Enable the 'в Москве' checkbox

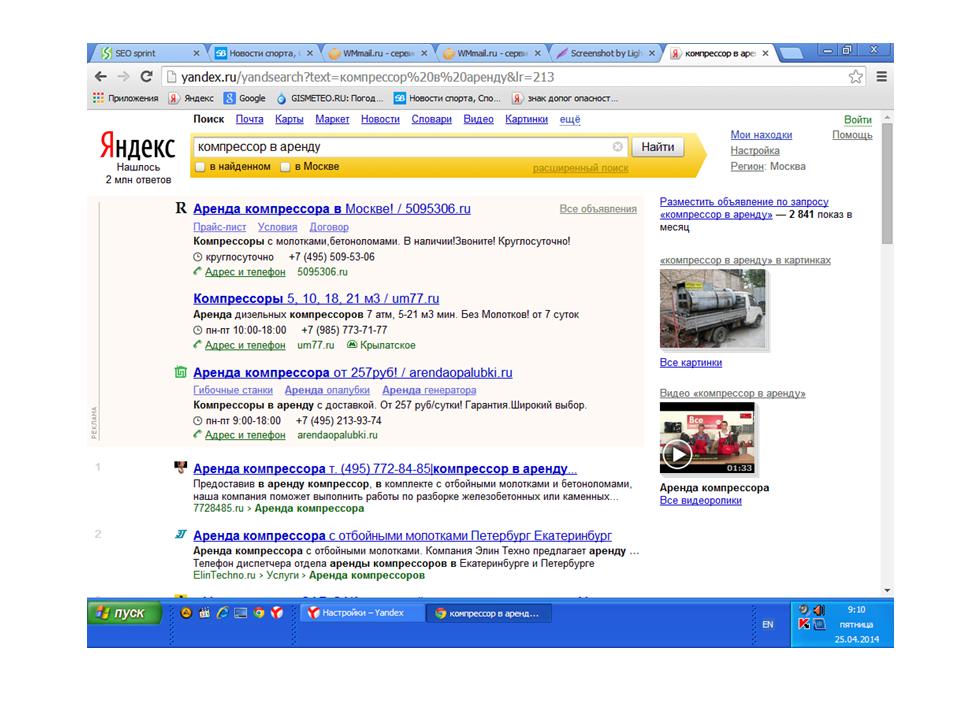(285, 167)
